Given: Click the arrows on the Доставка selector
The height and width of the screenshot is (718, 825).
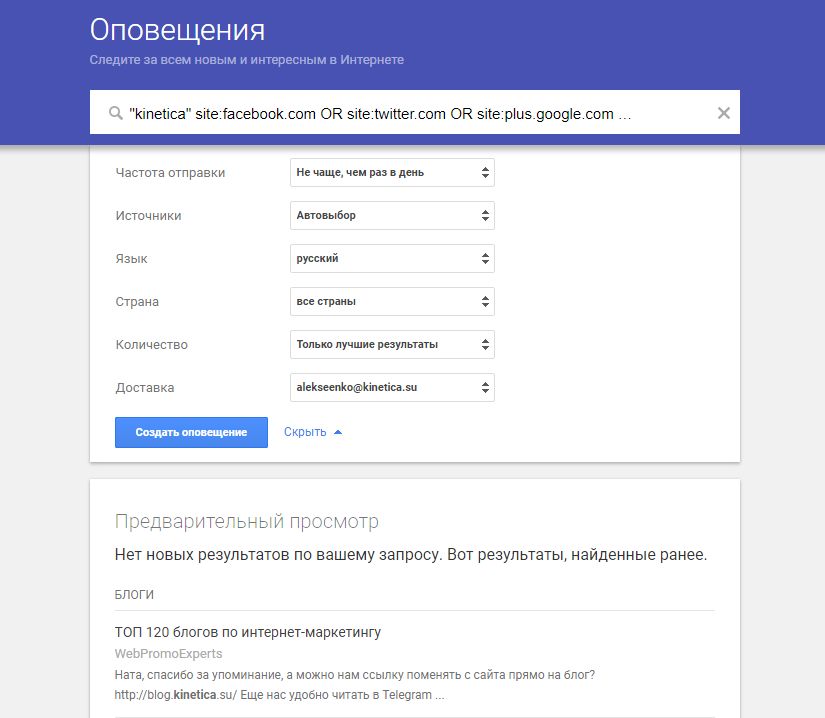Looking at the screenshot, I should point(485,388).
